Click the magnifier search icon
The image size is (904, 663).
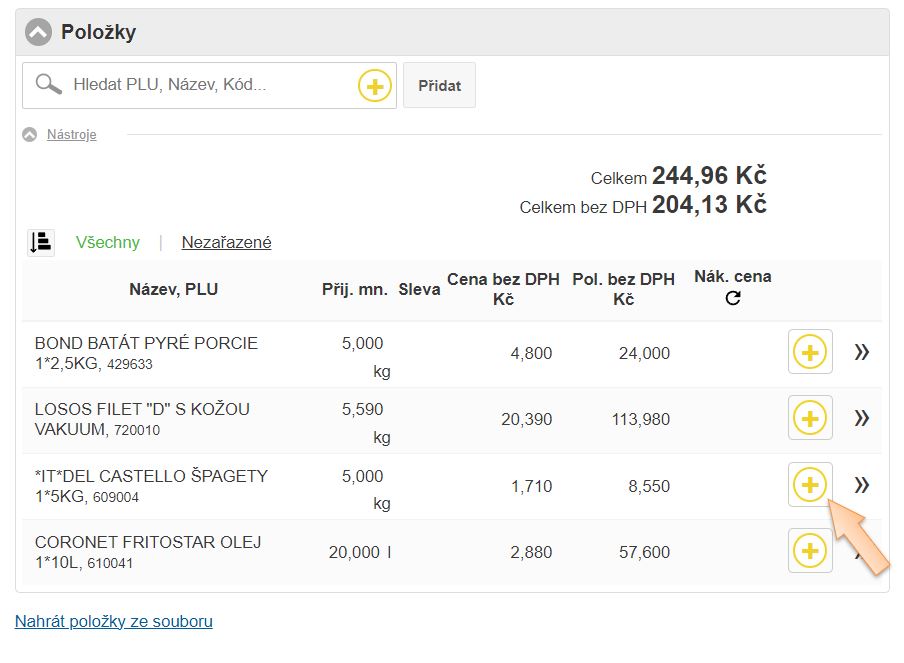point(48,85)
